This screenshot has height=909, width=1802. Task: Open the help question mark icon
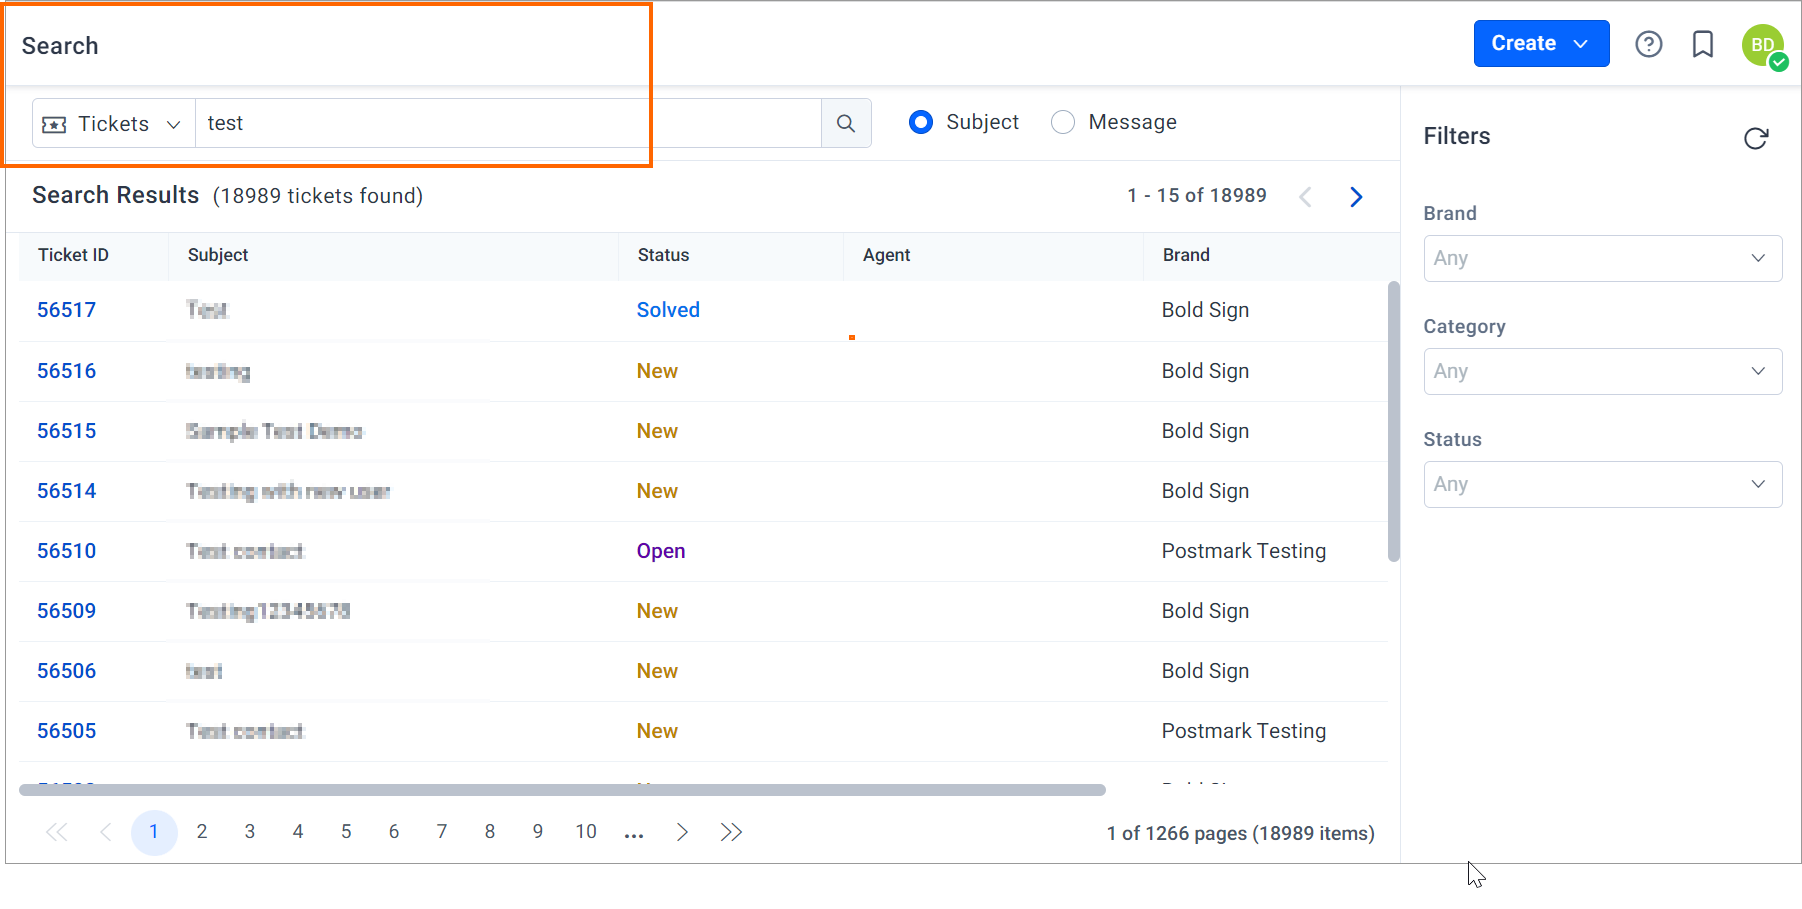[1649, 44]
